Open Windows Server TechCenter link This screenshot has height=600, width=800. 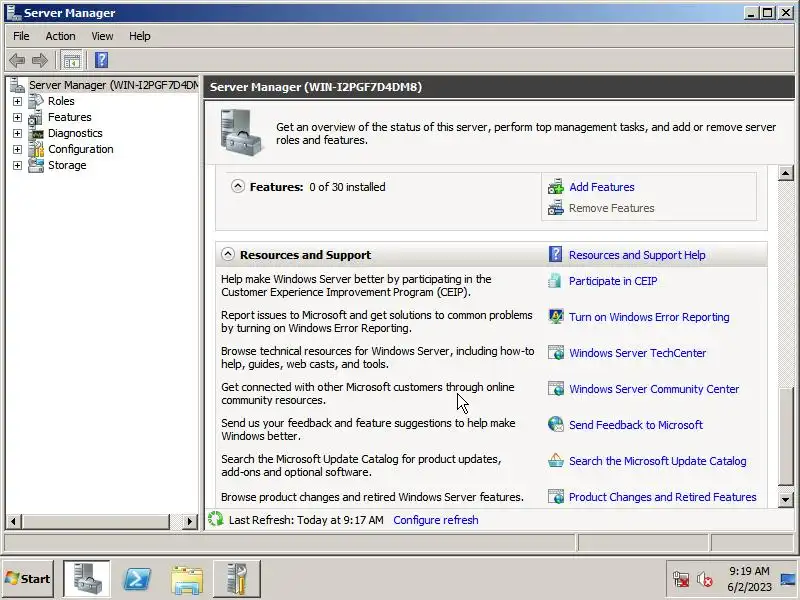pyautogui.click(x=637, y=353)
